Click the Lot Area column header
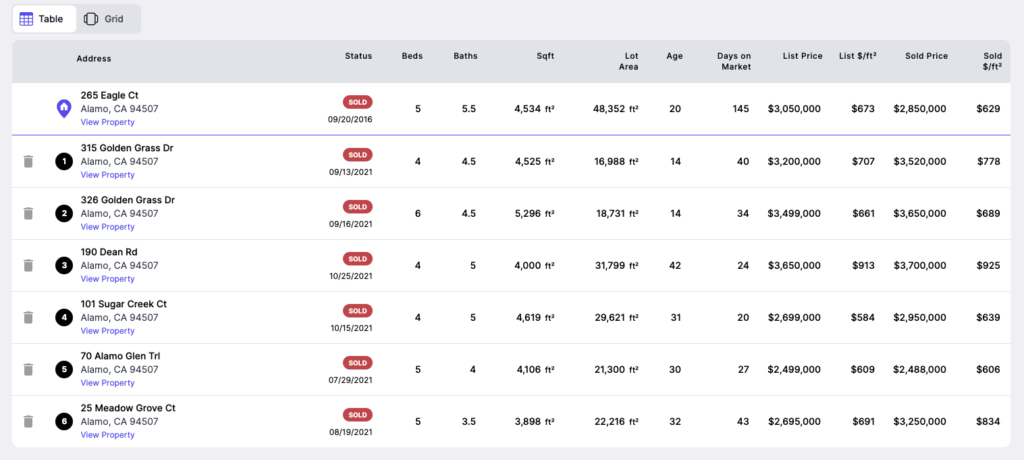This screenshot has width=1024, height=460. click(628, 61)
